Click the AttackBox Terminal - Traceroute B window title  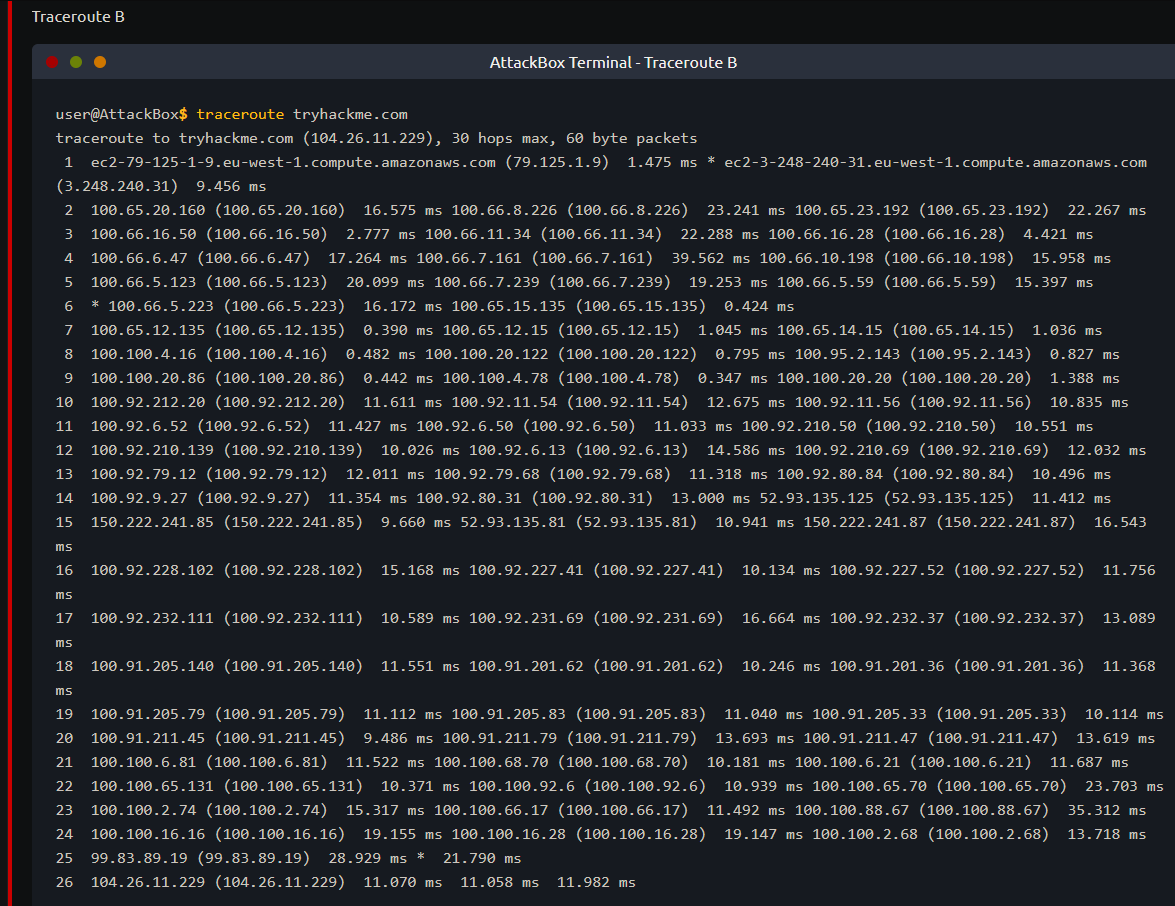613,63
